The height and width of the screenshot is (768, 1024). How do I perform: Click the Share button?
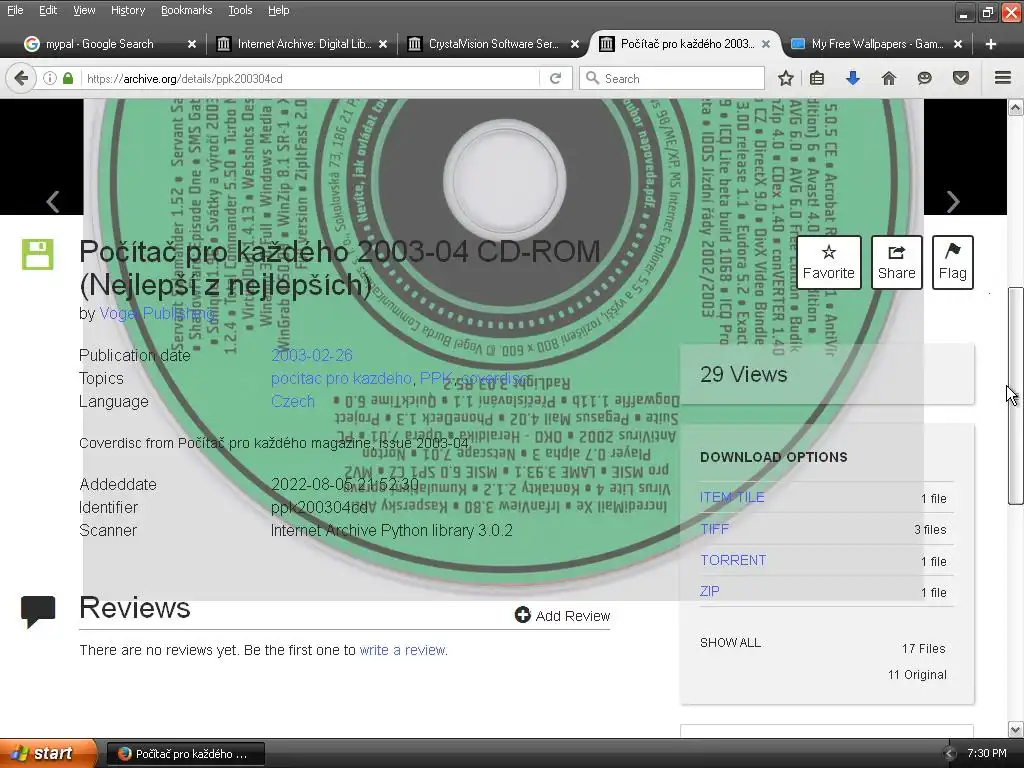point(897,263)
